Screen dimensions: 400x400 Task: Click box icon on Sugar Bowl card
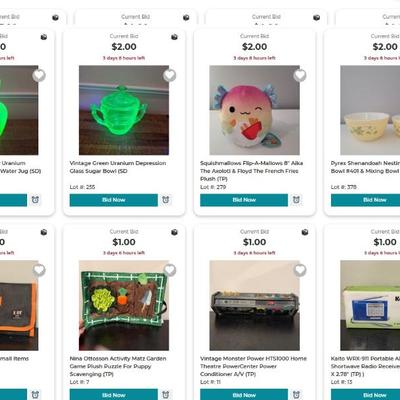pos(174,37)
